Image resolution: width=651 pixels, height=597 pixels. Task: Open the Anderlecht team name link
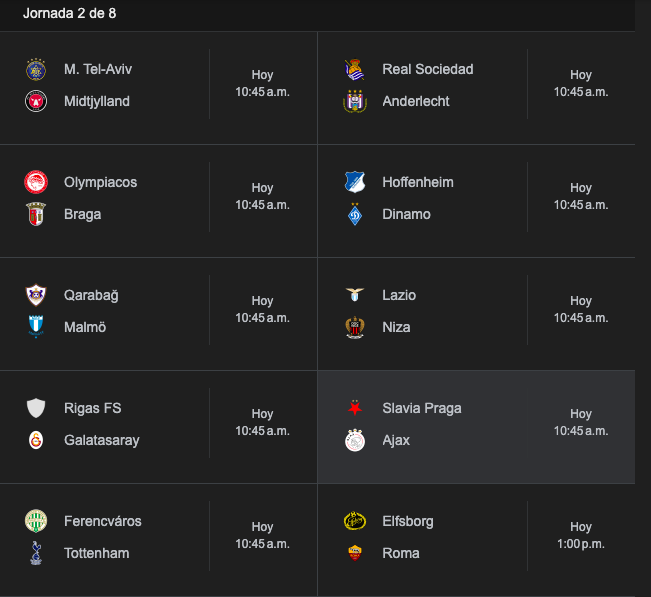[x=416, y=101]
